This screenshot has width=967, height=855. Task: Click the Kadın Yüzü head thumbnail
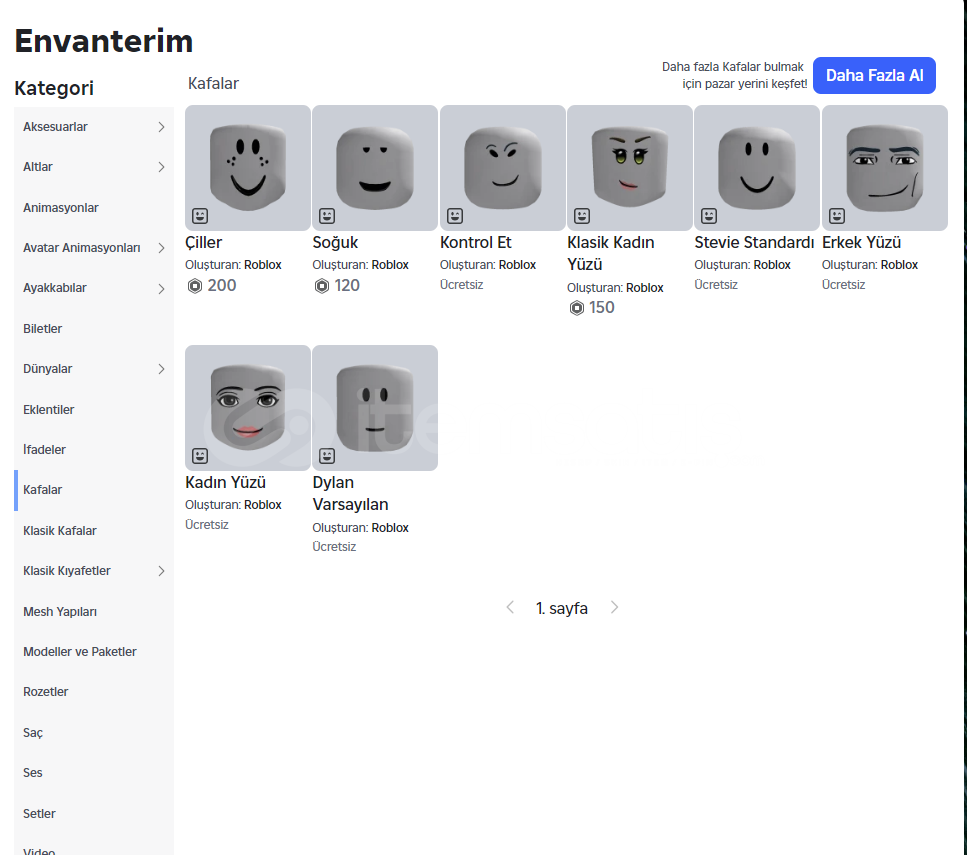[248, 408]
